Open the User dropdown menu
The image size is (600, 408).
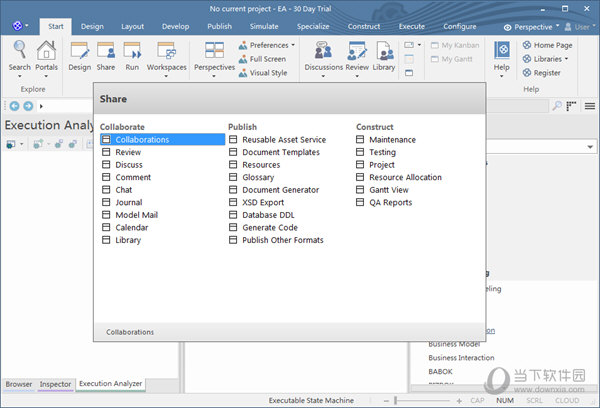pos(580,27)
